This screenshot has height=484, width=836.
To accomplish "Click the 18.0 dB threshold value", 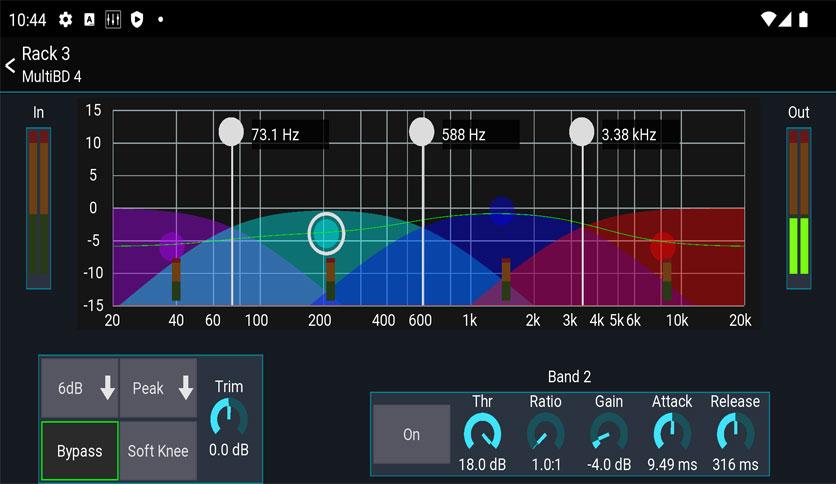I will click(x=482, y=464).
